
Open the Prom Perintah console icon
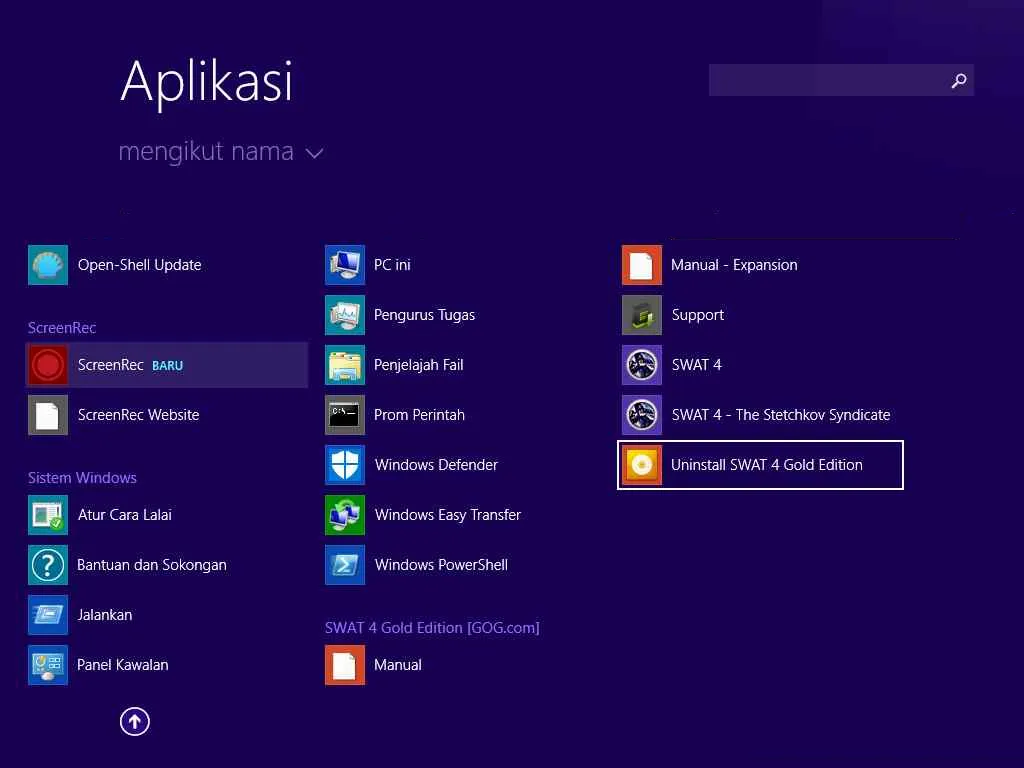[345, 415]
